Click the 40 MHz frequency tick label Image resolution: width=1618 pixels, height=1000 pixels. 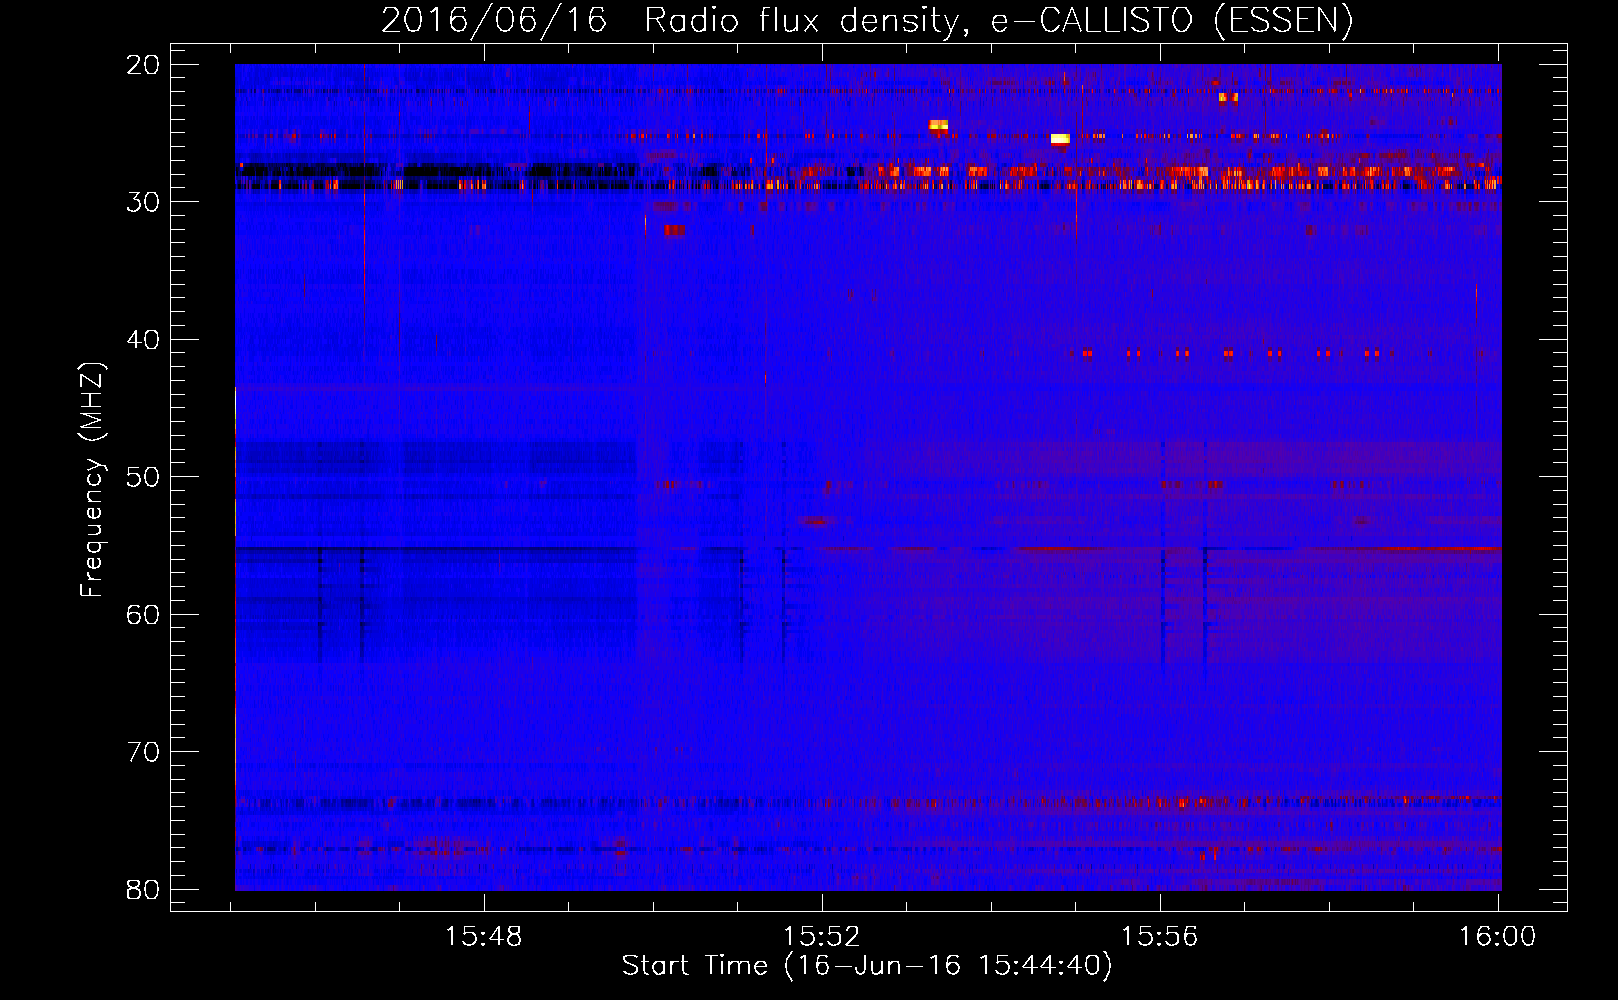pos(144,340)
